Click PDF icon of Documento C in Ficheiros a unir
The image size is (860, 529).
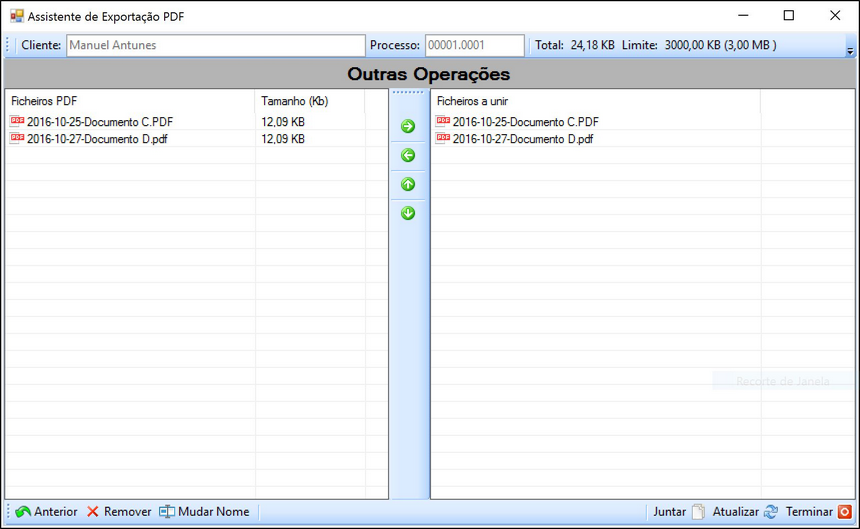point(443,121)
